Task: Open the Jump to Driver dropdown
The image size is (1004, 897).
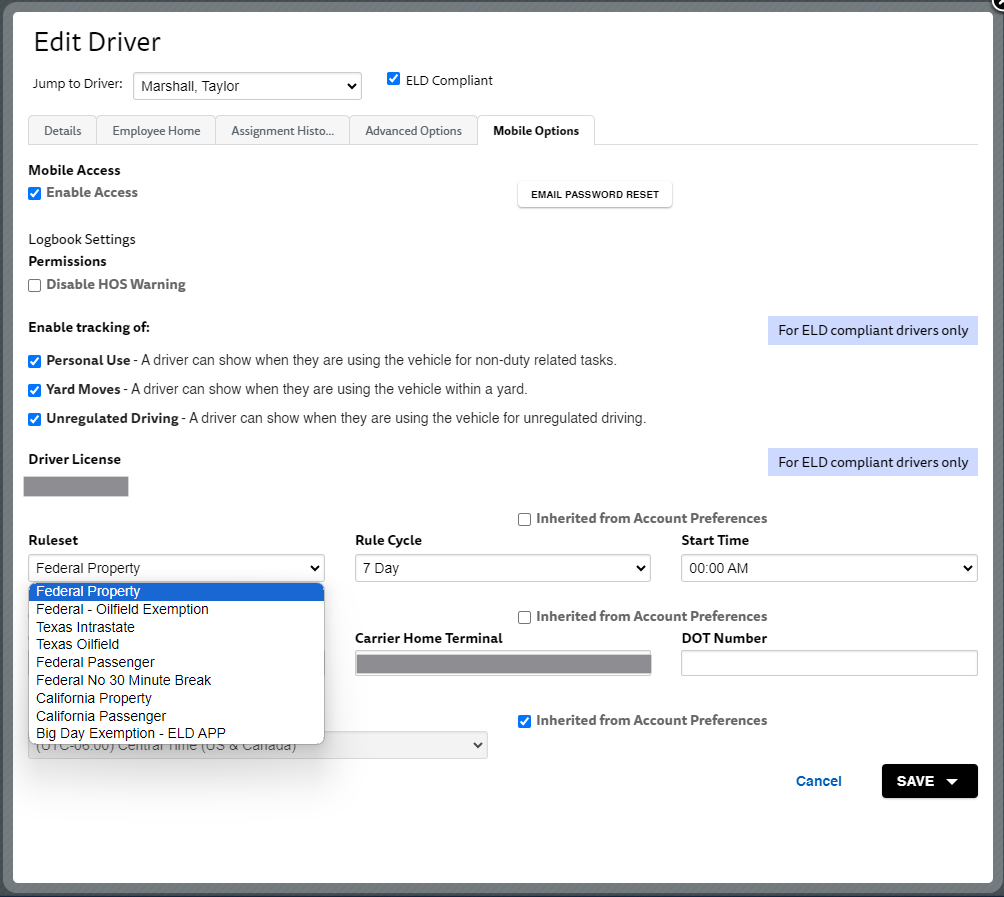Action: click(x=247, y=86)
